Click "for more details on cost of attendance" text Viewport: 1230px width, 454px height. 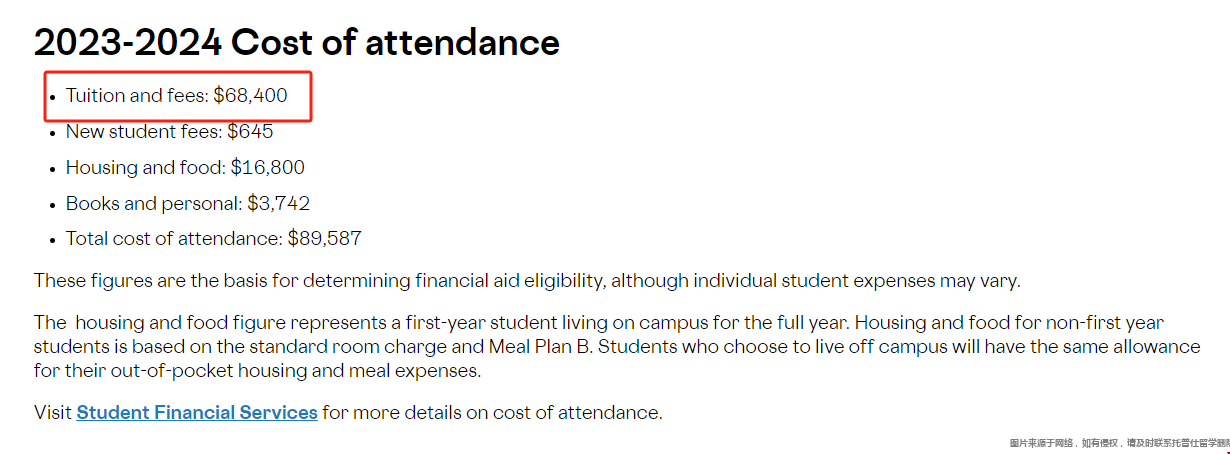(x=492, y=412)
